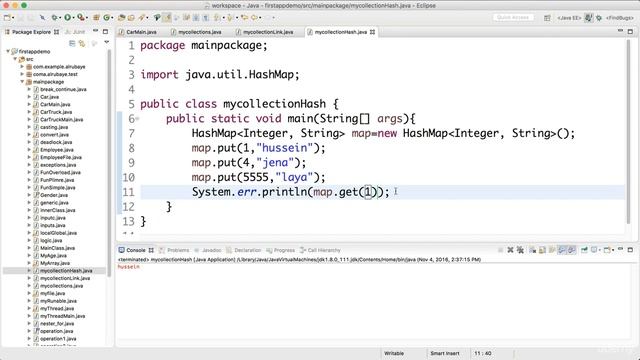Switch to the Debug perspective icon
The height and width of the screenshot is (360, 640).
tap(599, 18)
